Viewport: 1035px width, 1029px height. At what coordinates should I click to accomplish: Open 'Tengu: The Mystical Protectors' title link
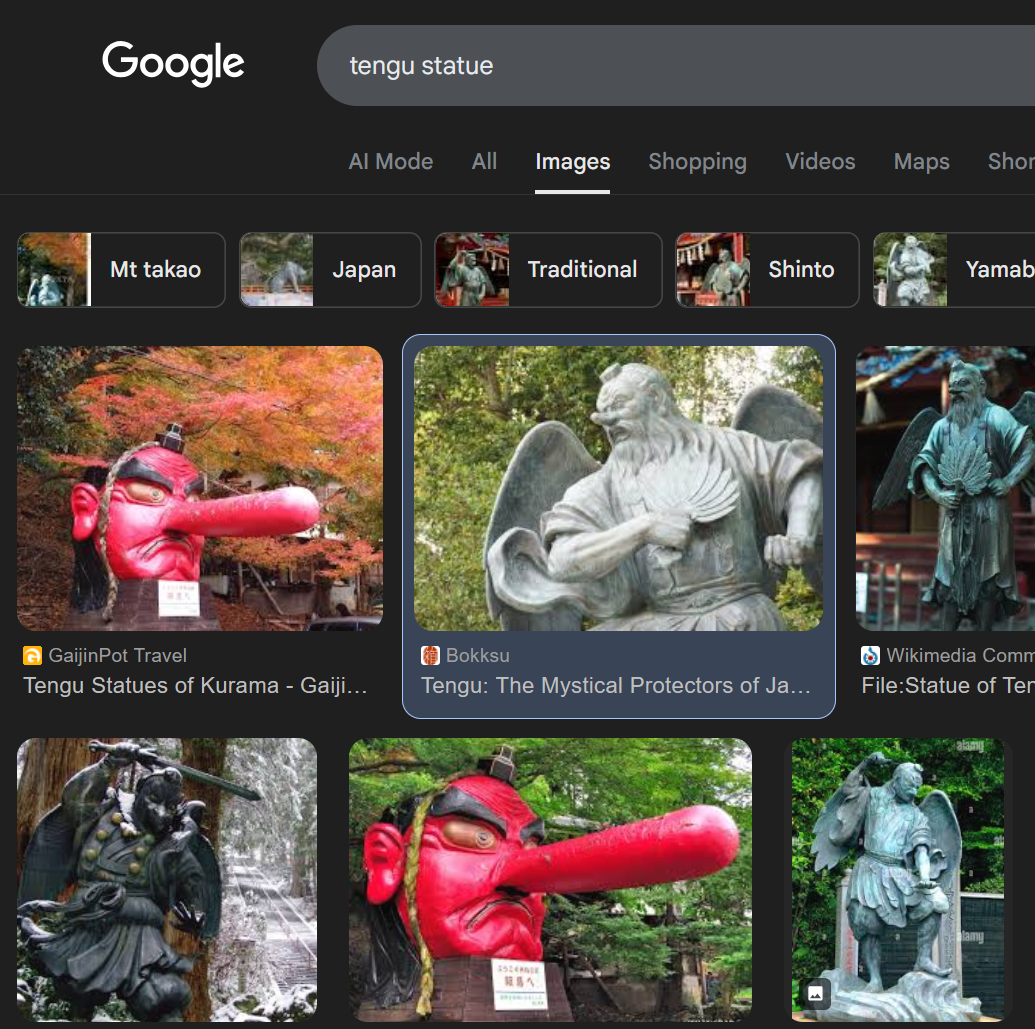616,686
